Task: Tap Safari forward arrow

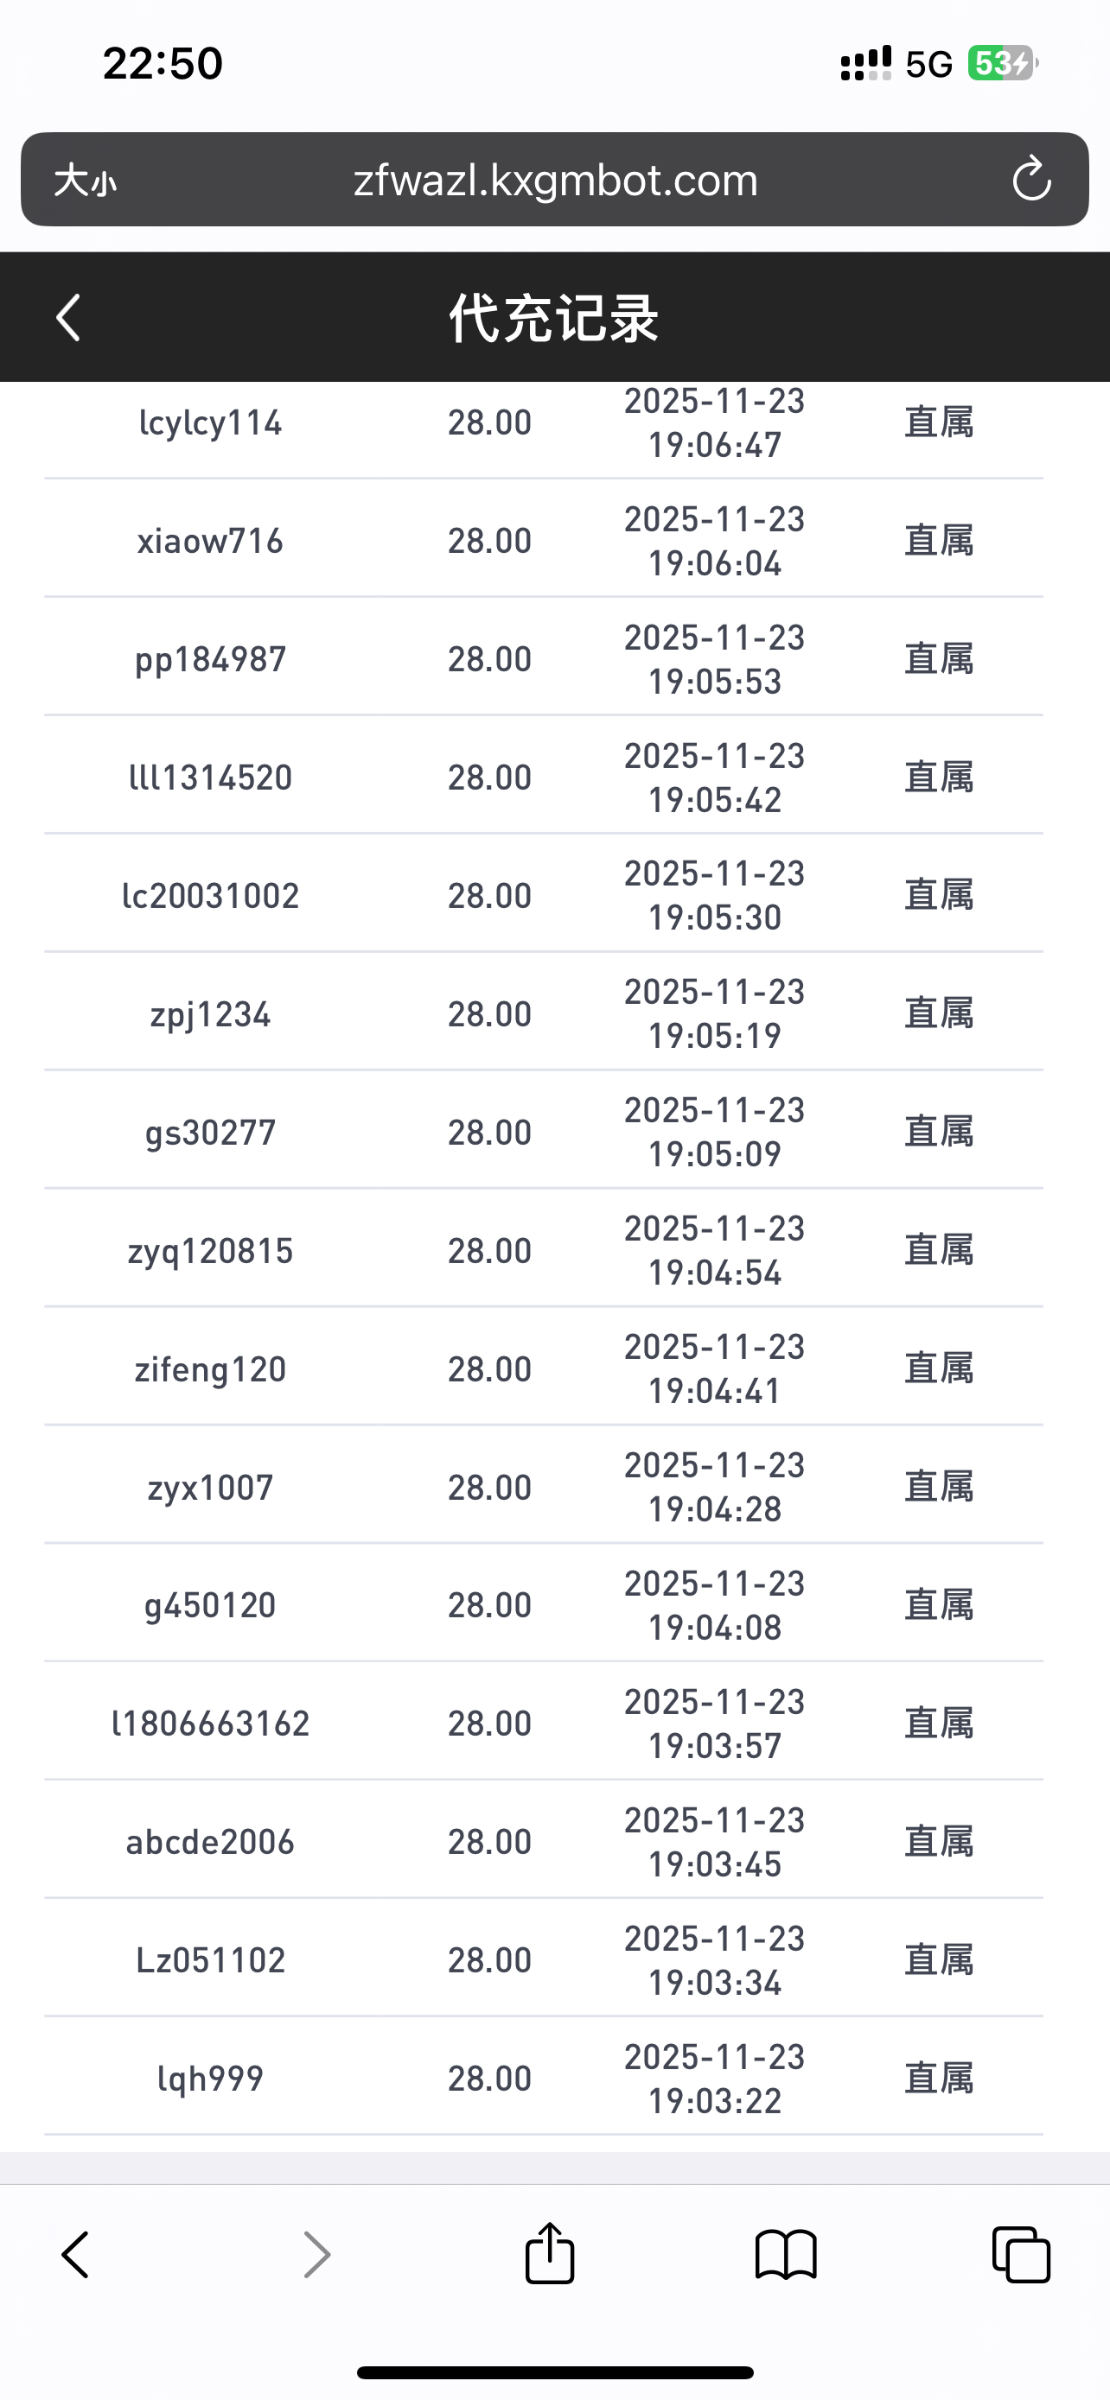Action: coord(316,2254)
